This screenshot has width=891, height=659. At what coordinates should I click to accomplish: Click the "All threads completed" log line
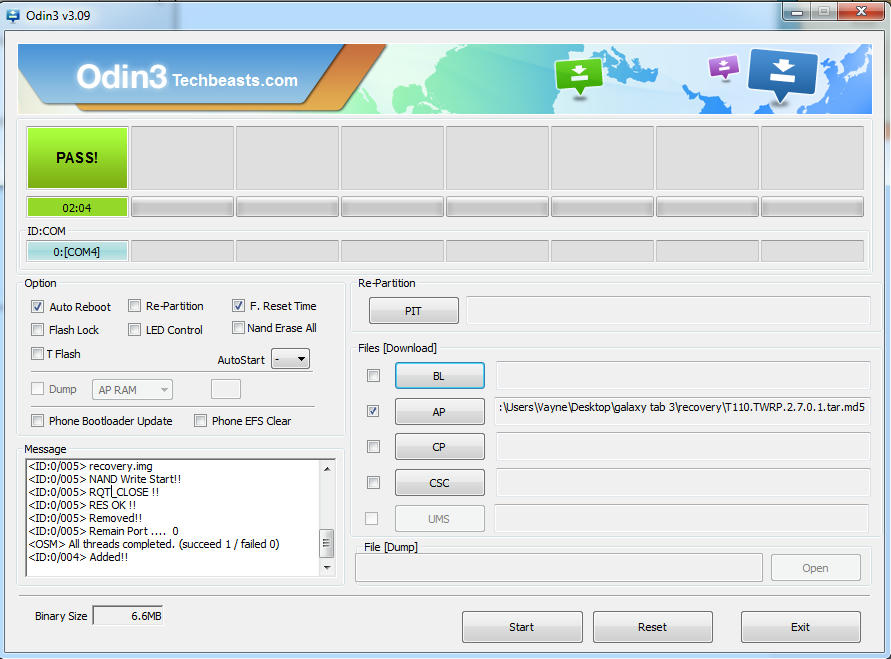coord(154,544)
